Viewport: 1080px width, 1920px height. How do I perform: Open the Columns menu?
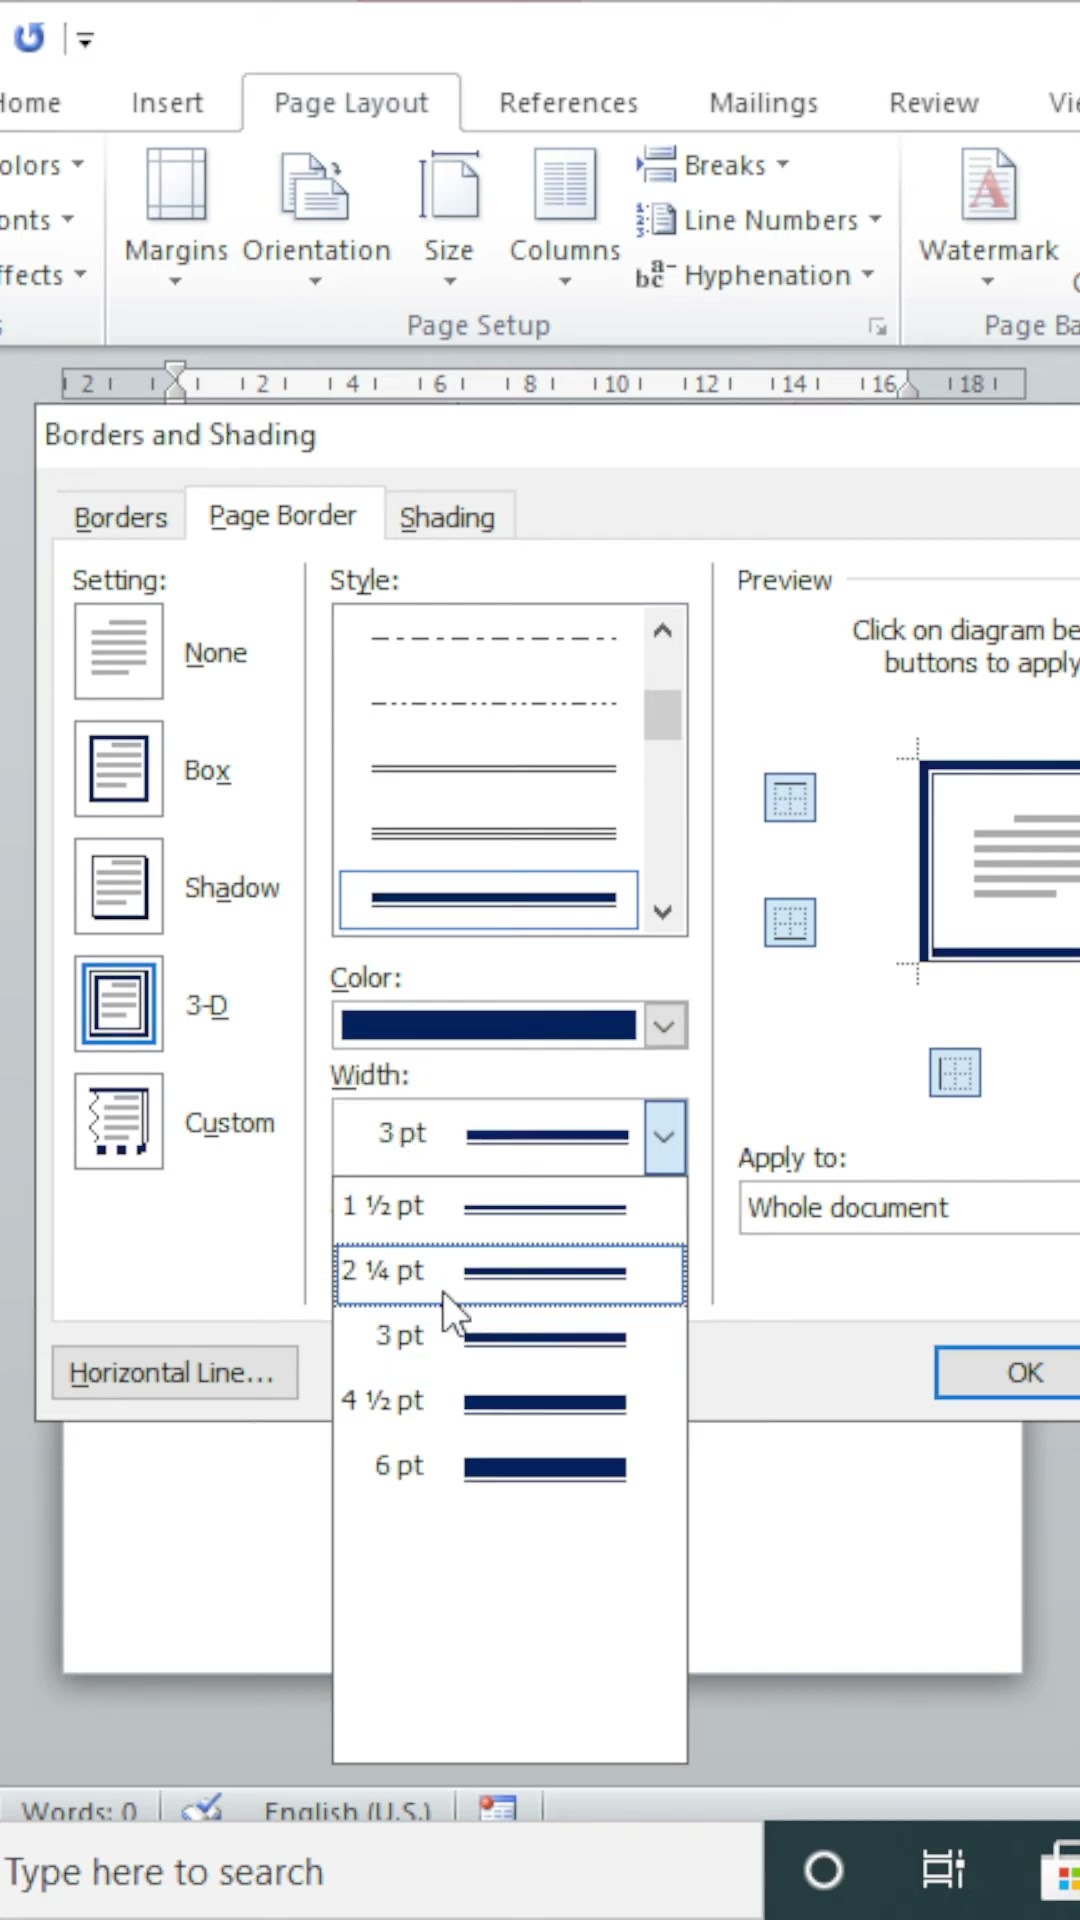click(565, 218)
